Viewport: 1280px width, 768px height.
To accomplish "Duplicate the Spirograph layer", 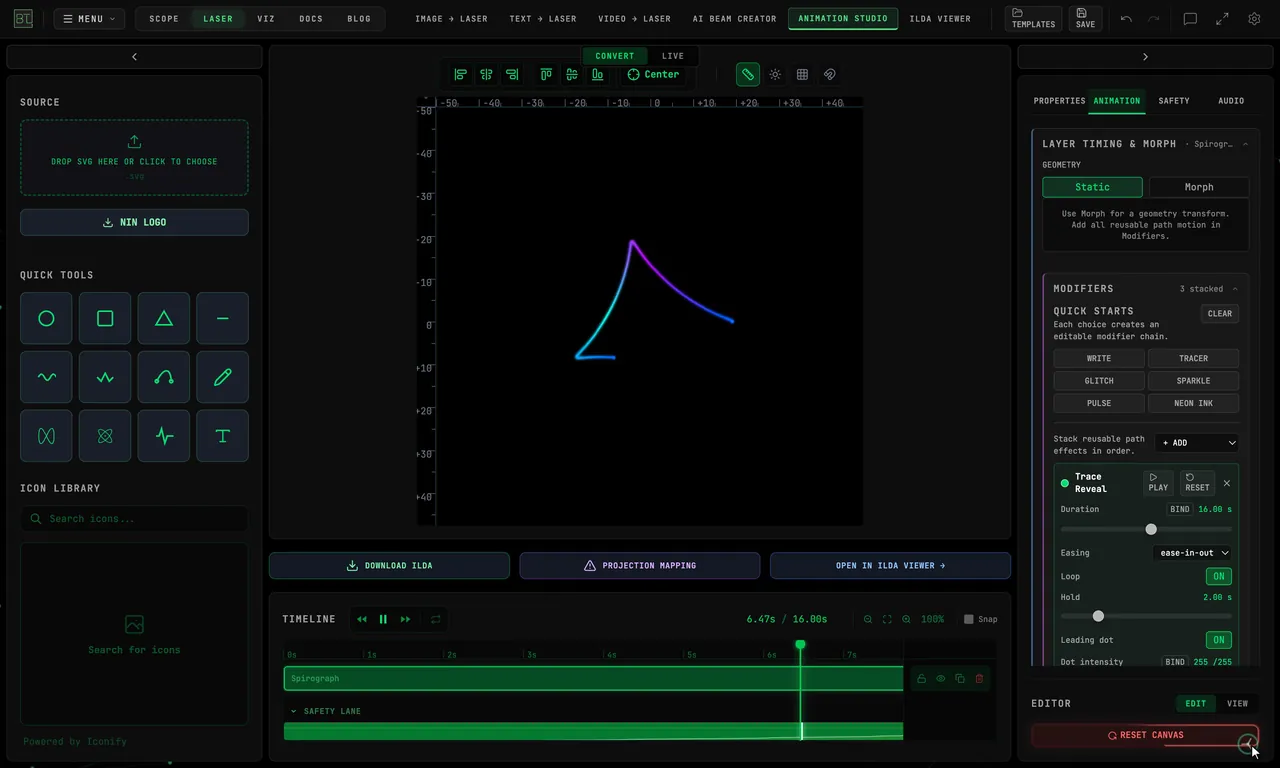I will tap(960, 679).
